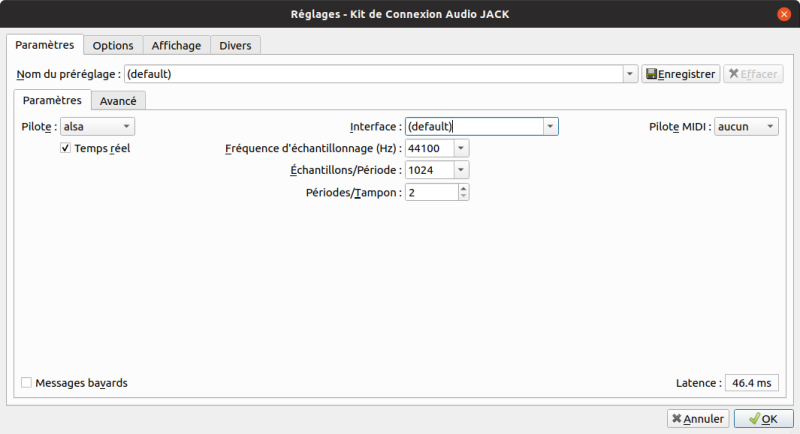Expand the Nom du préréglage list arrow
The width and height of the screenshot is (800, 434).
click(x=629, y=74)
